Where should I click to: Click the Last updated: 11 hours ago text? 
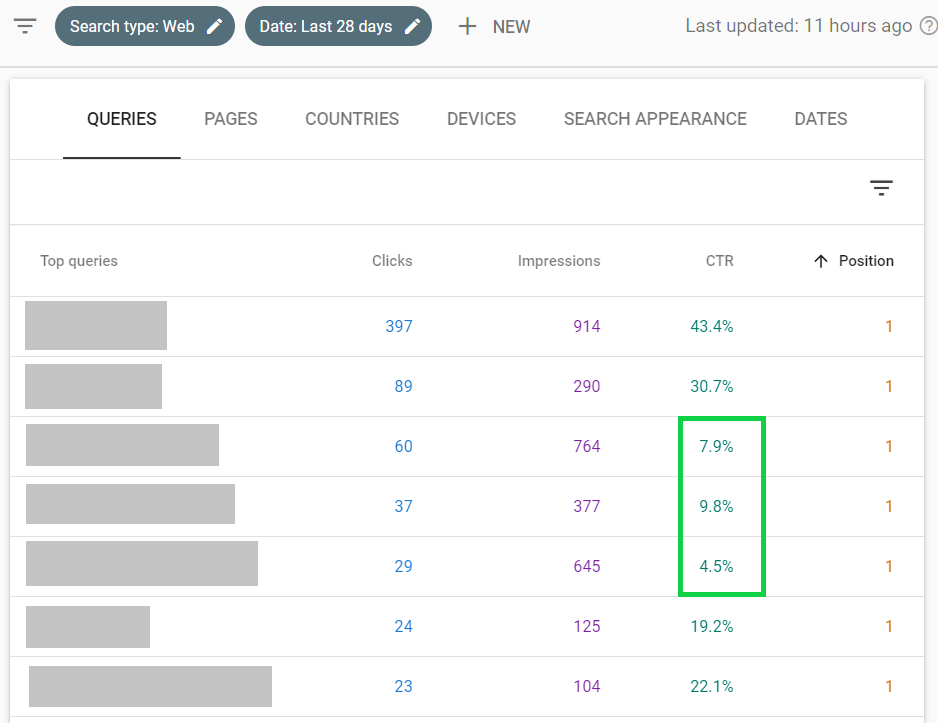[x=799, y=26]
